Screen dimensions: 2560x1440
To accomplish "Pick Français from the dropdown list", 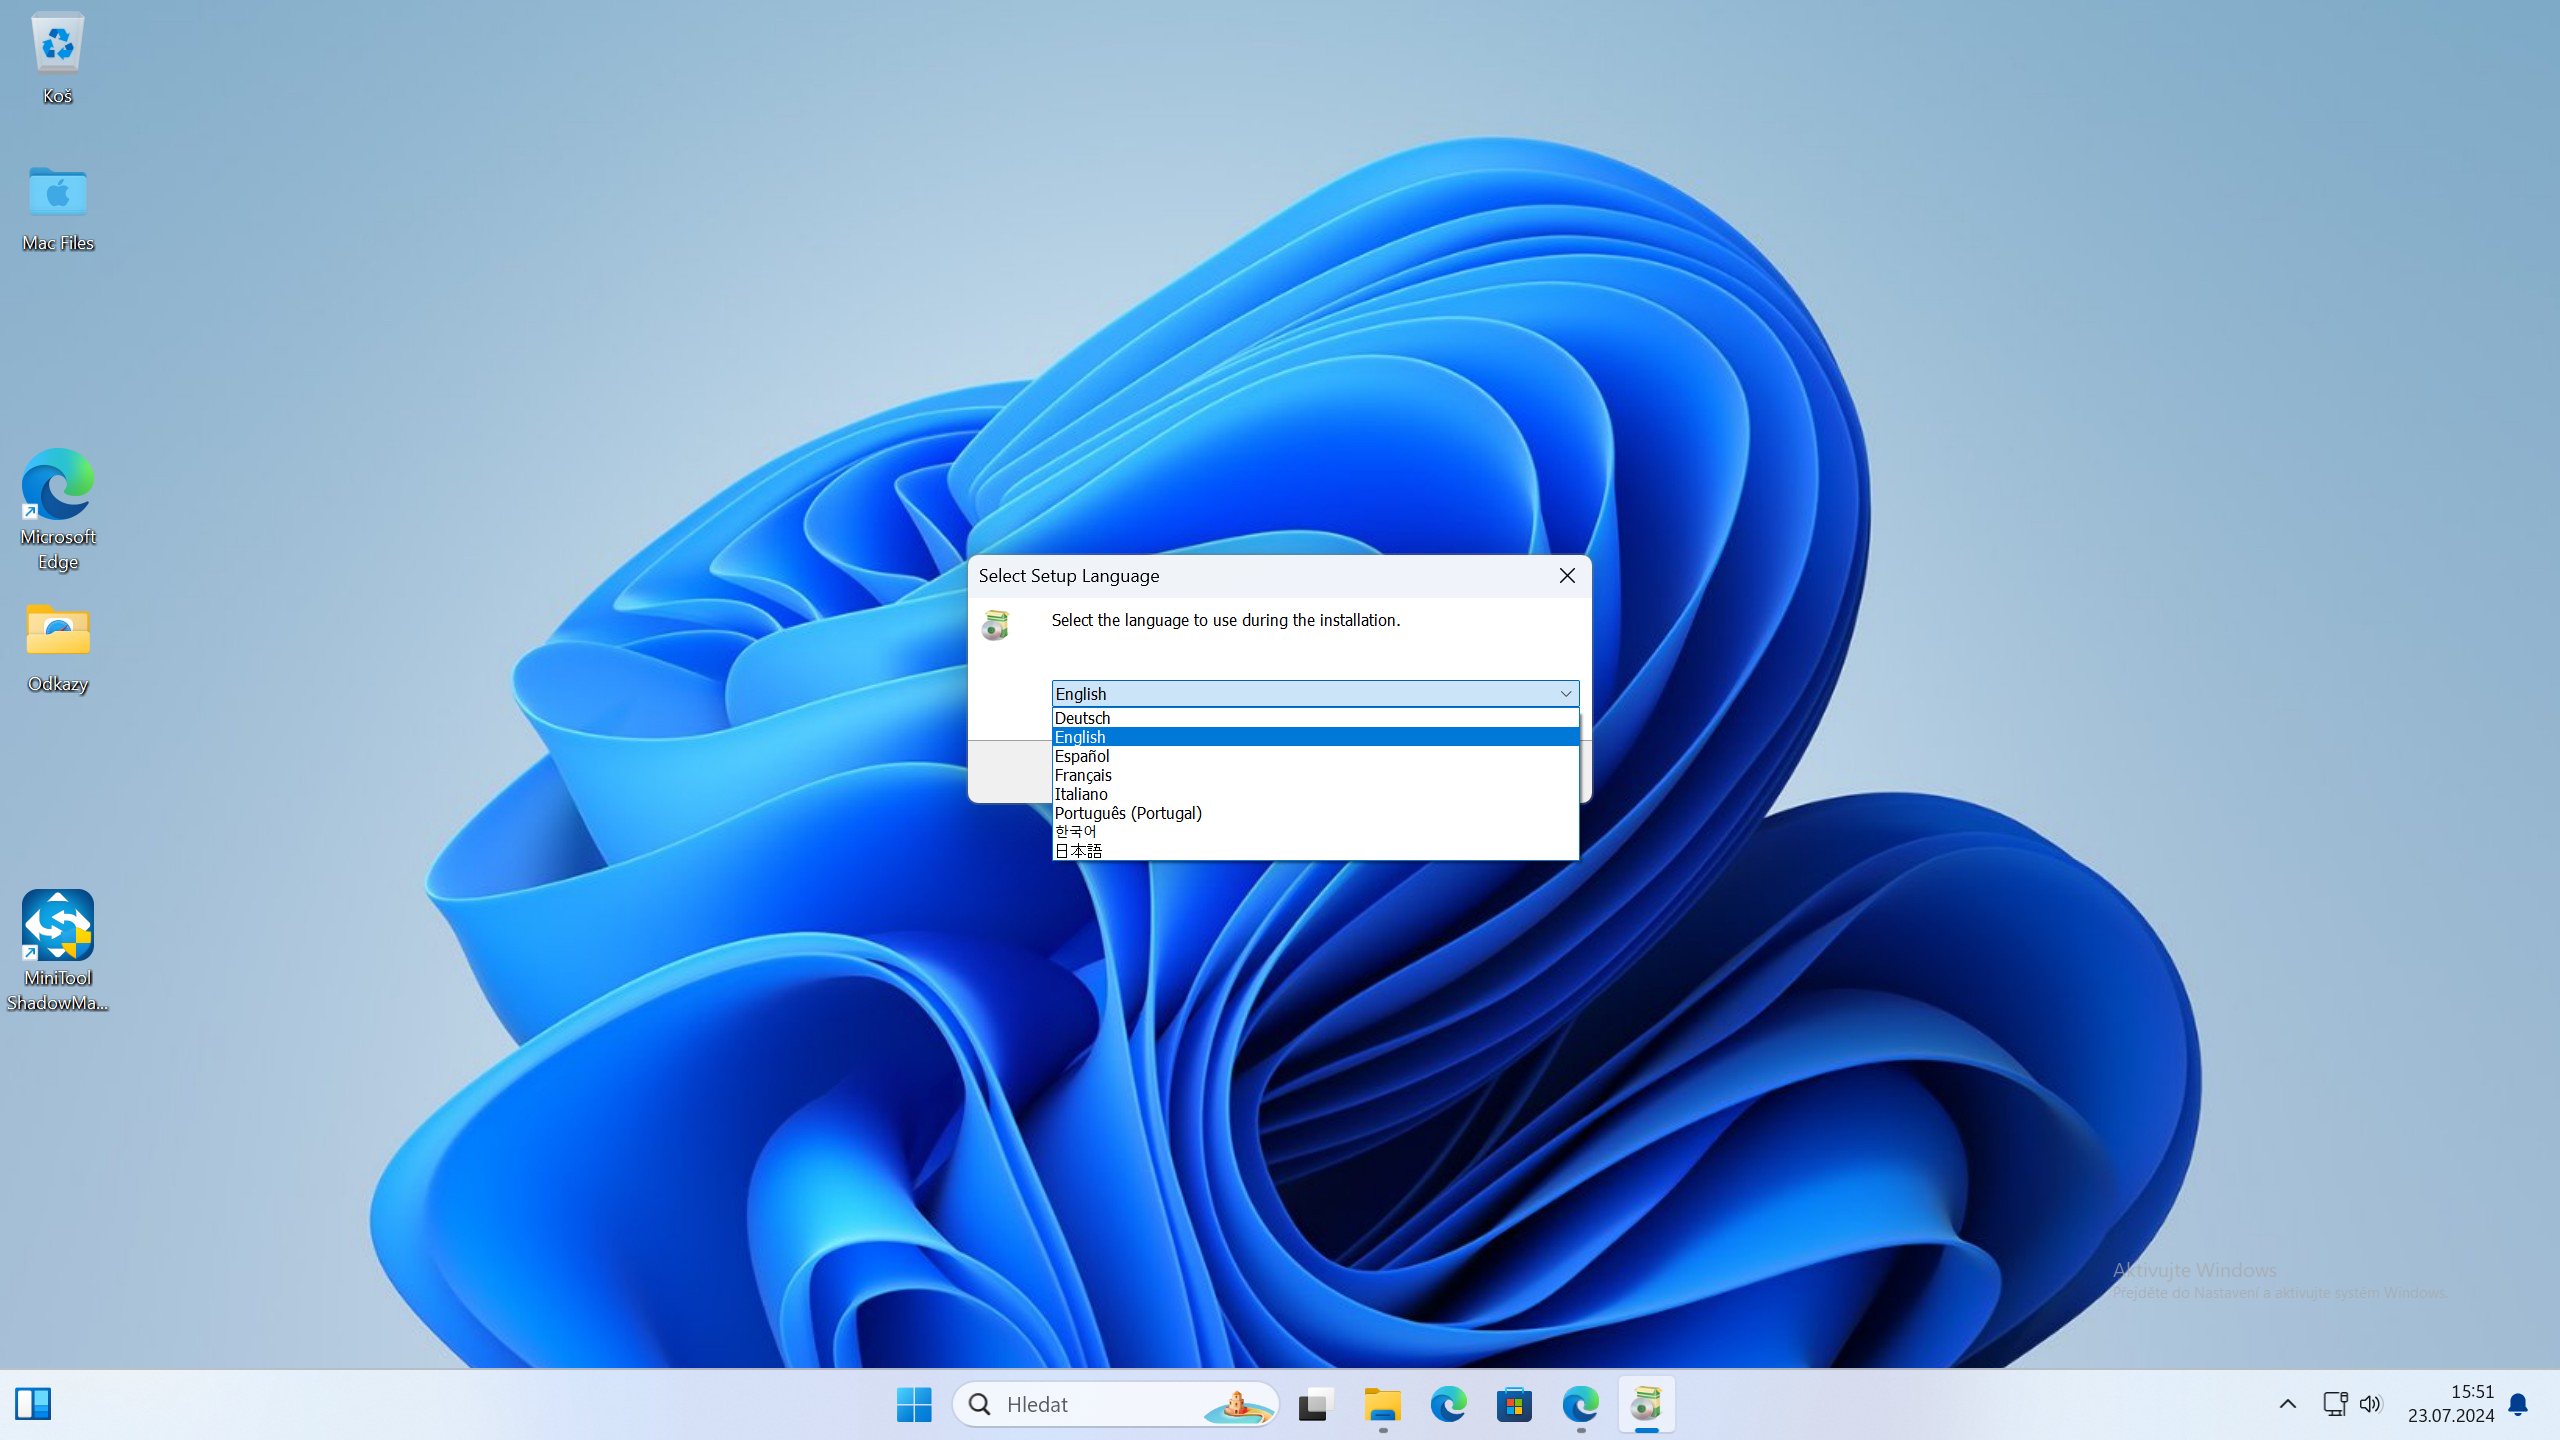I will [1083, 775].
